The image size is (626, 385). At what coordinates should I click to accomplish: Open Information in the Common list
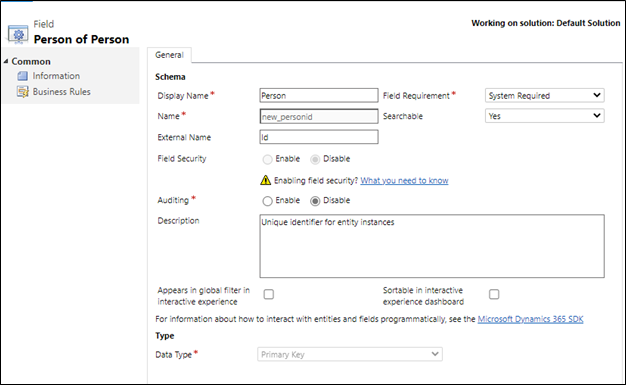[x=56, y=76]
